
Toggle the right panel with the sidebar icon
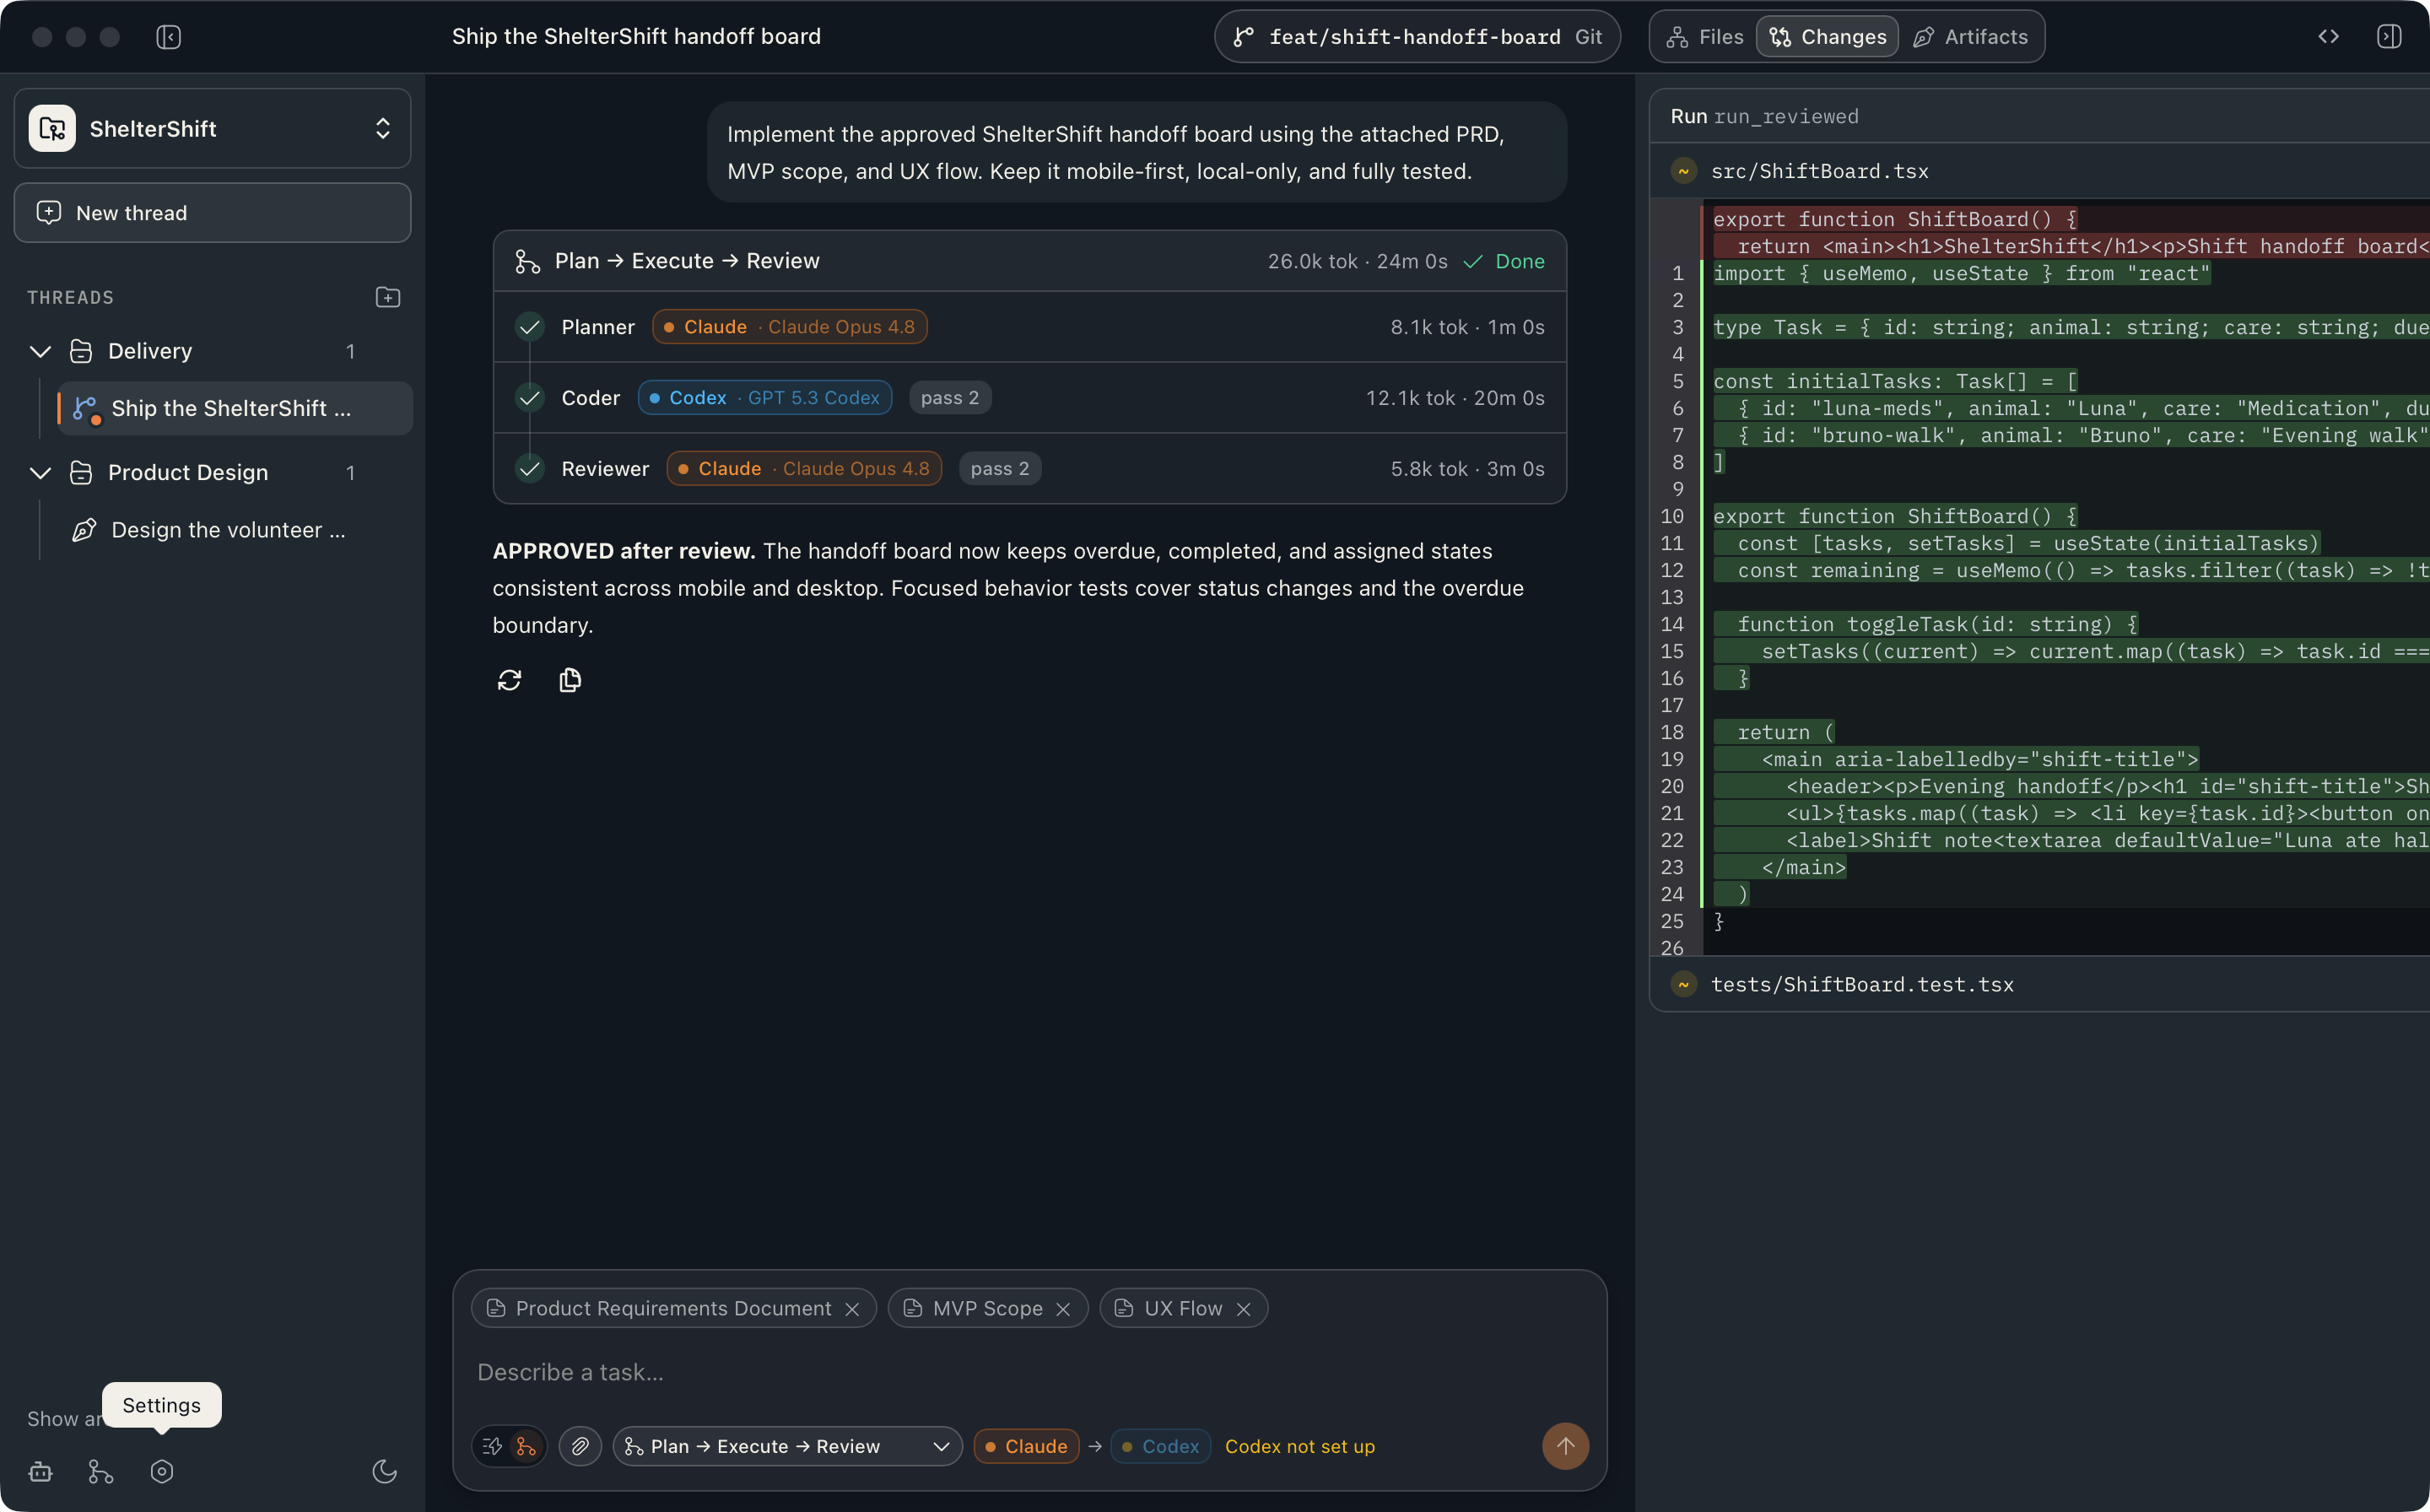pyautogui.click(x=2389, y=37)
